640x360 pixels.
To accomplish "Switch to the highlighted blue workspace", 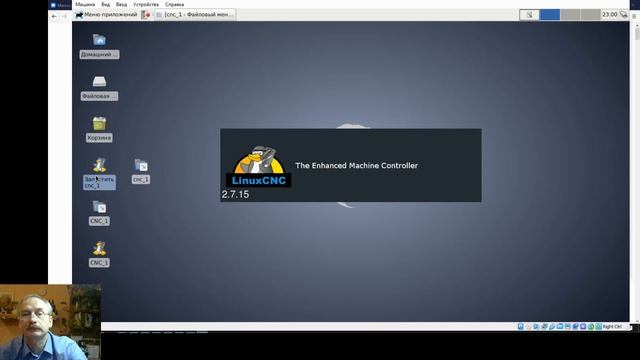I will [550, 15].
